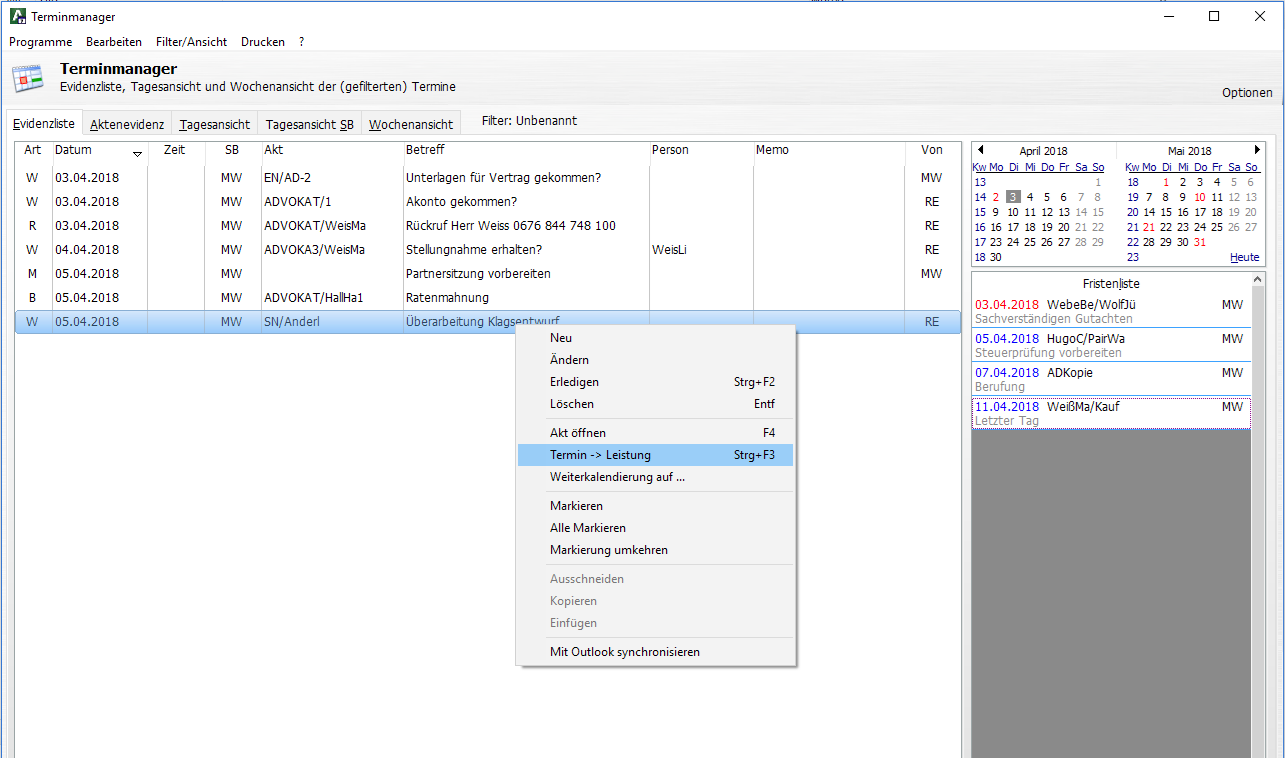Screen dimensions: 1285x758
Task: Choose Alle Markieren in context menu
Action: [656, 528]
